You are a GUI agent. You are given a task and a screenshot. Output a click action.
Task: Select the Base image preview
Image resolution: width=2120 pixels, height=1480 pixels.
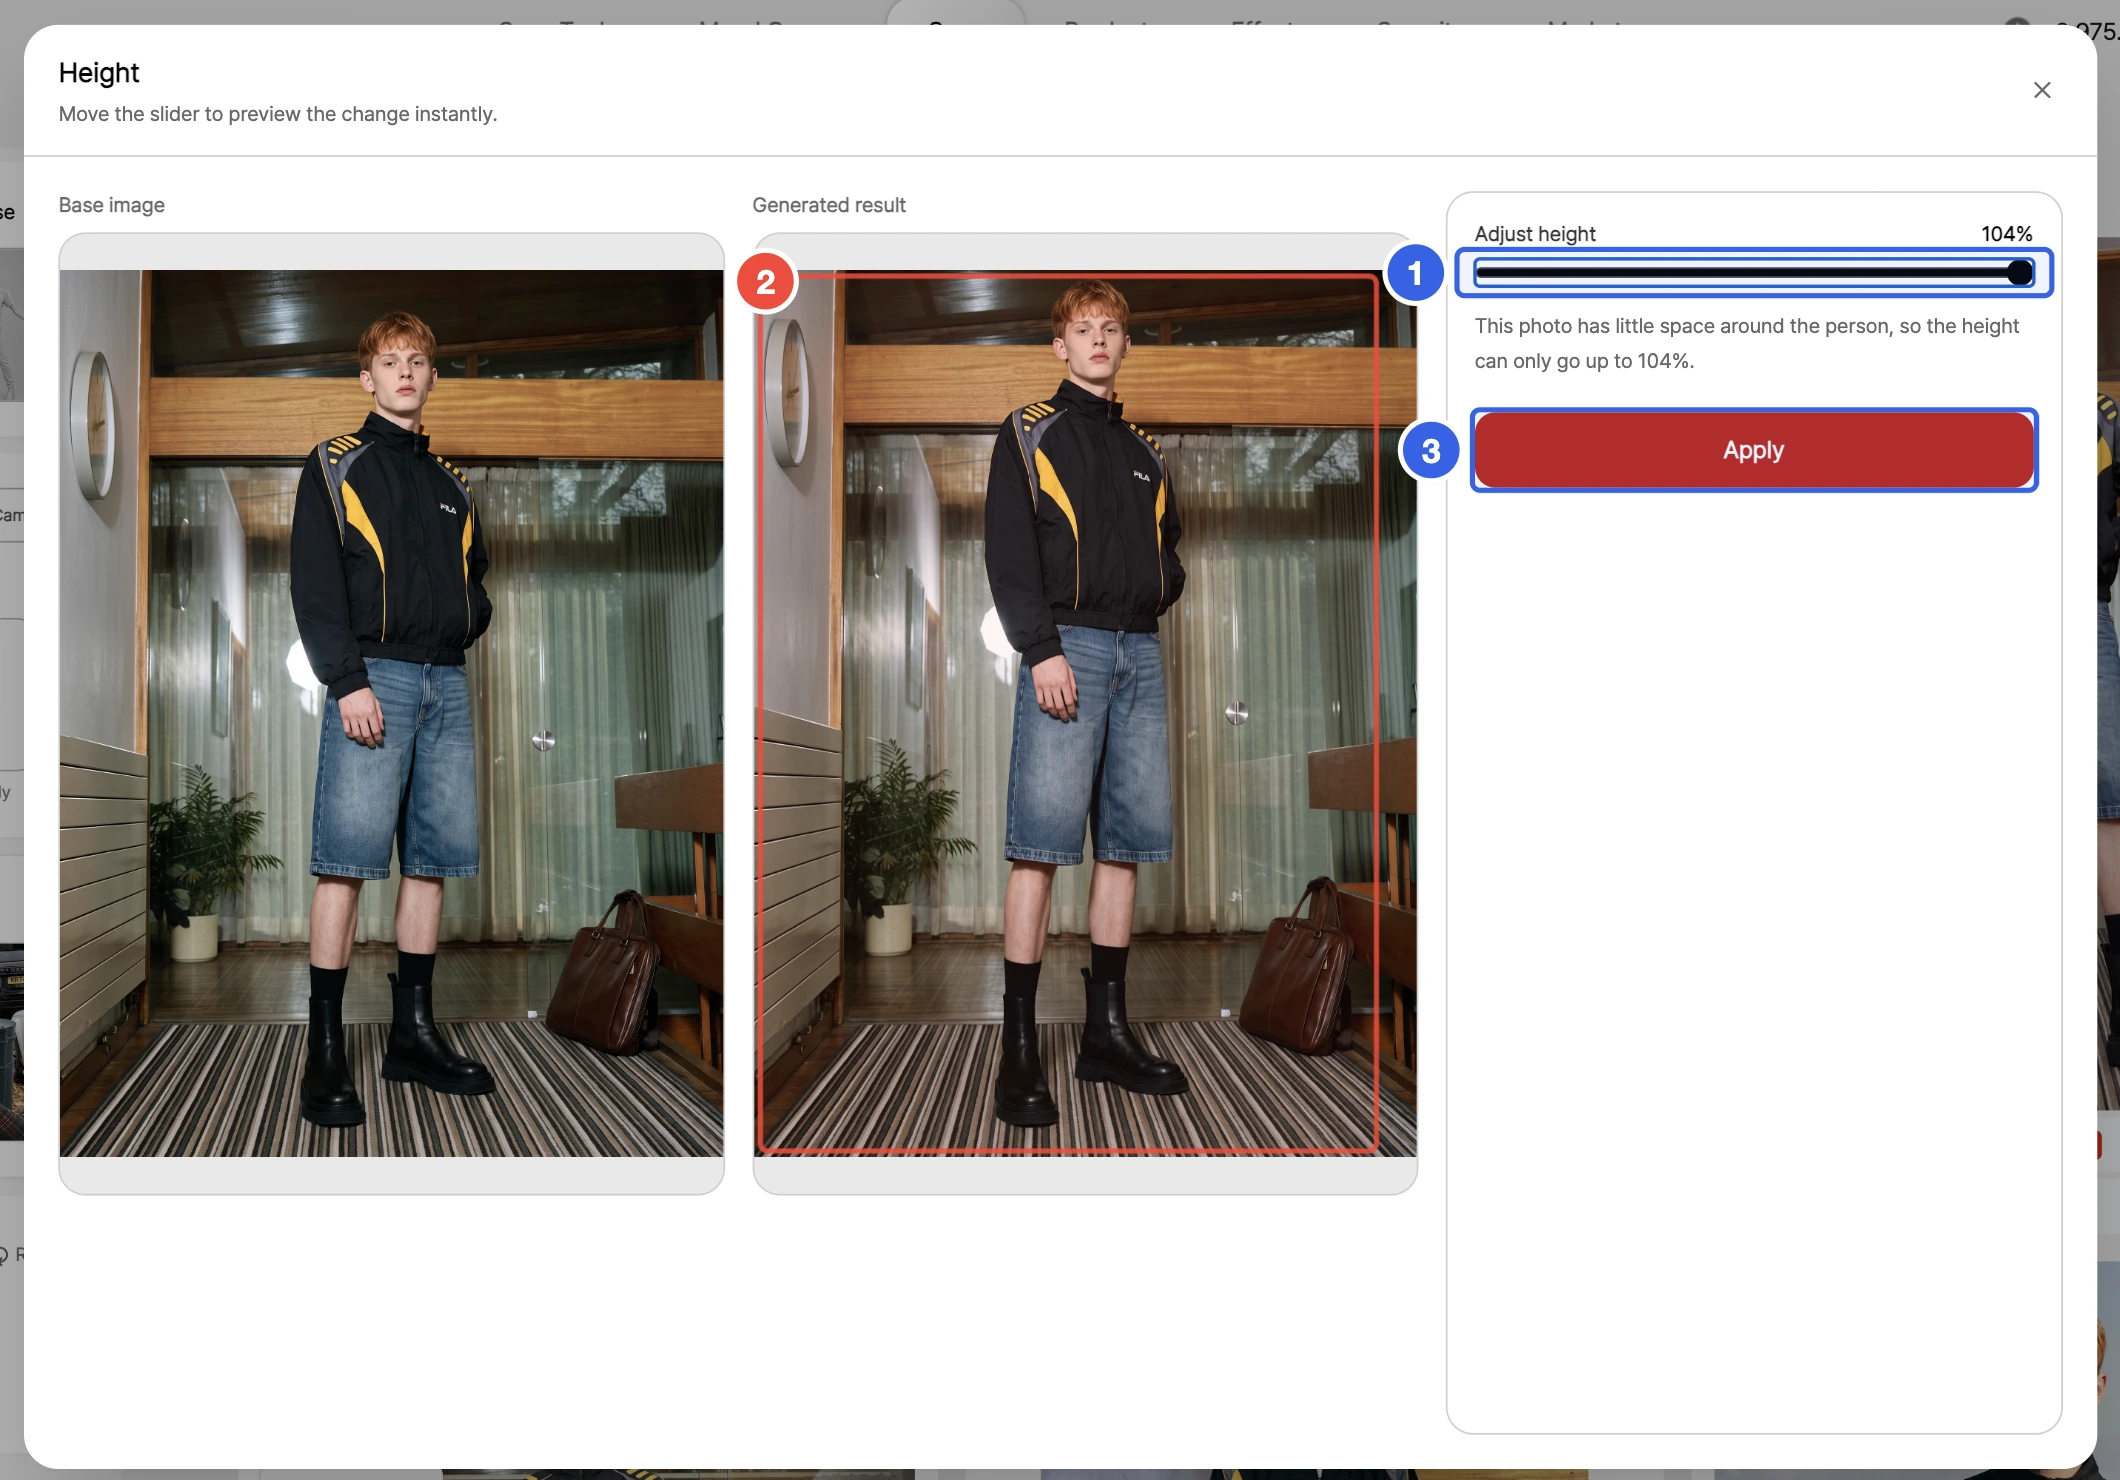(x=391, y=713)
